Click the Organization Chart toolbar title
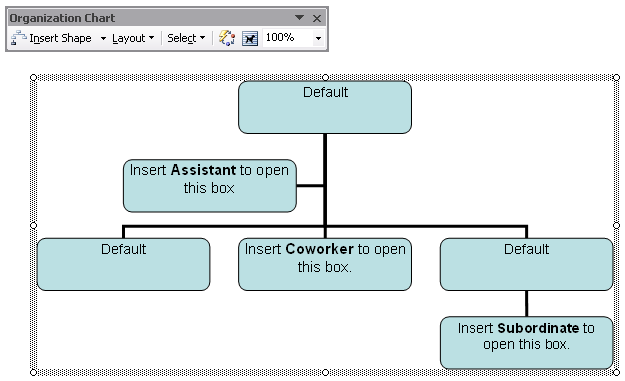 click(x=62, y=18)
